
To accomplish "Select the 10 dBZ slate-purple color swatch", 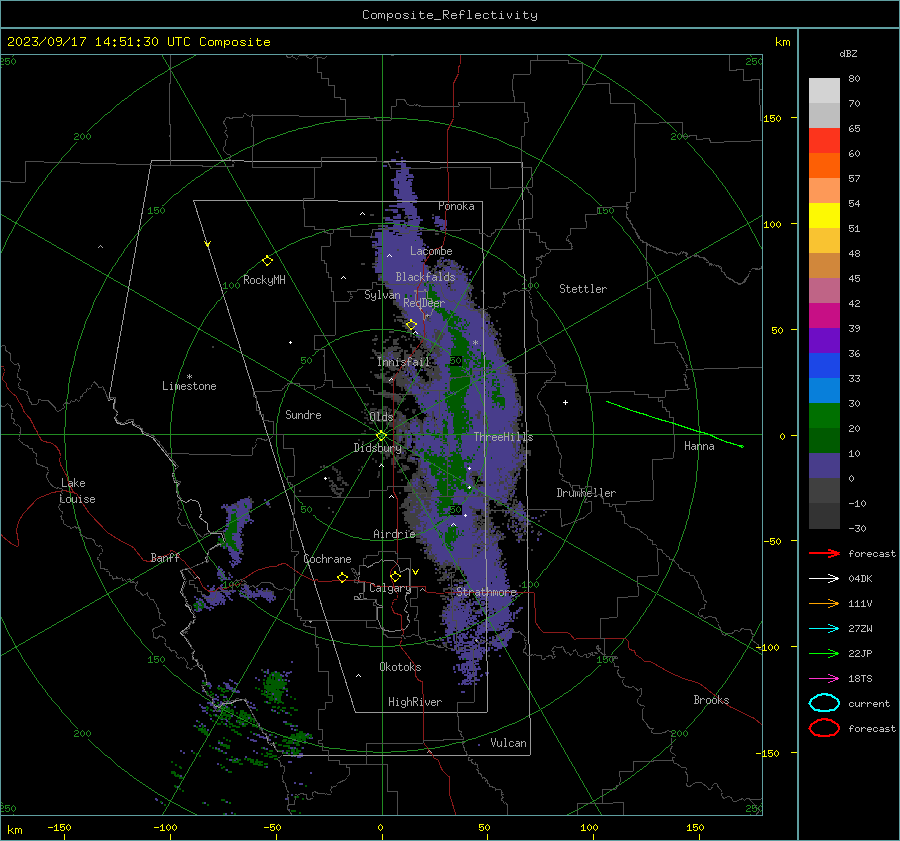I will (x=824, y=466).
